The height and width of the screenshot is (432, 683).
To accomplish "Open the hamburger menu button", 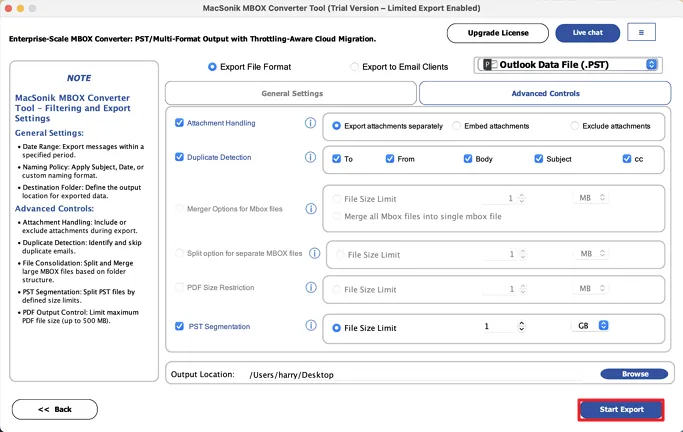I will [641, 32].
